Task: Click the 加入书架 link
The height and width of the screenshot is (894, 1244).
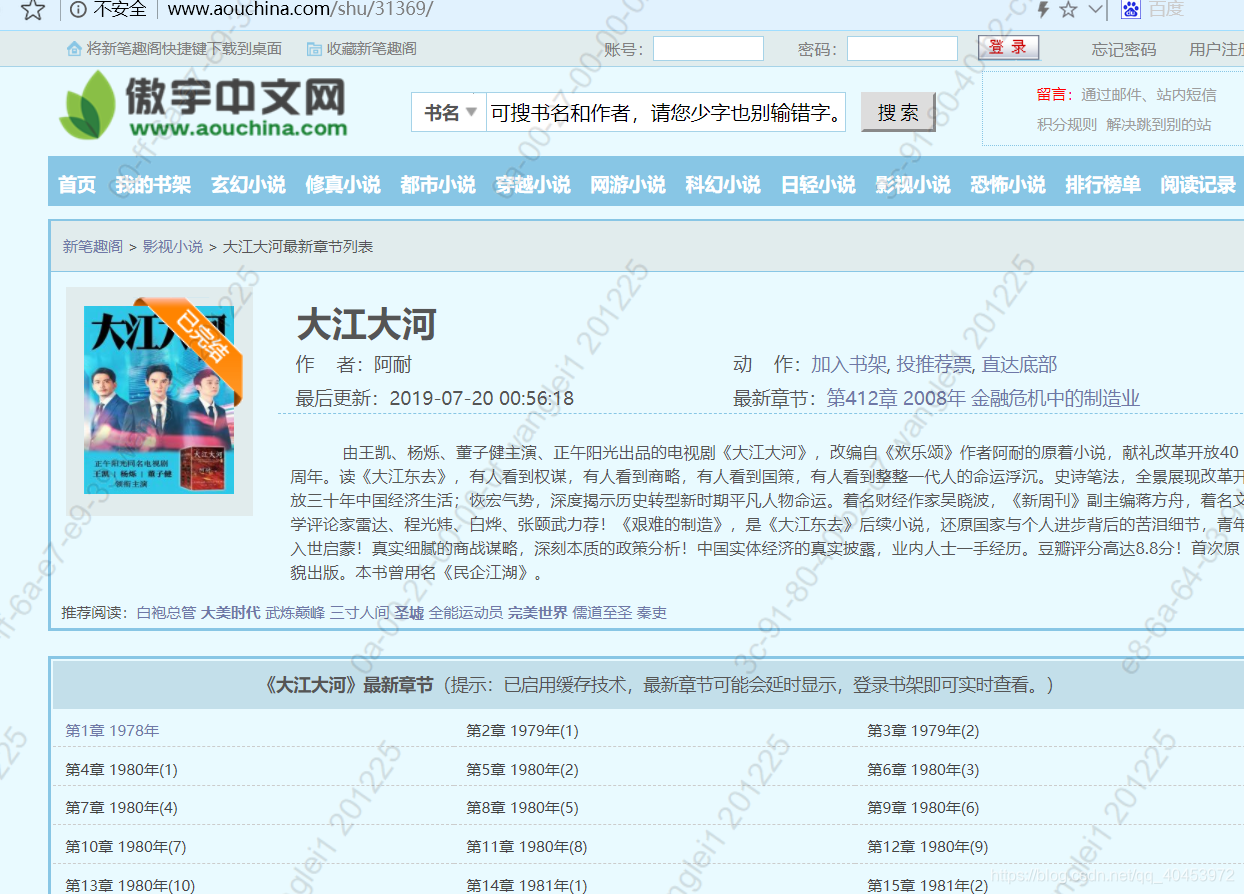Action: coord(849,364)
